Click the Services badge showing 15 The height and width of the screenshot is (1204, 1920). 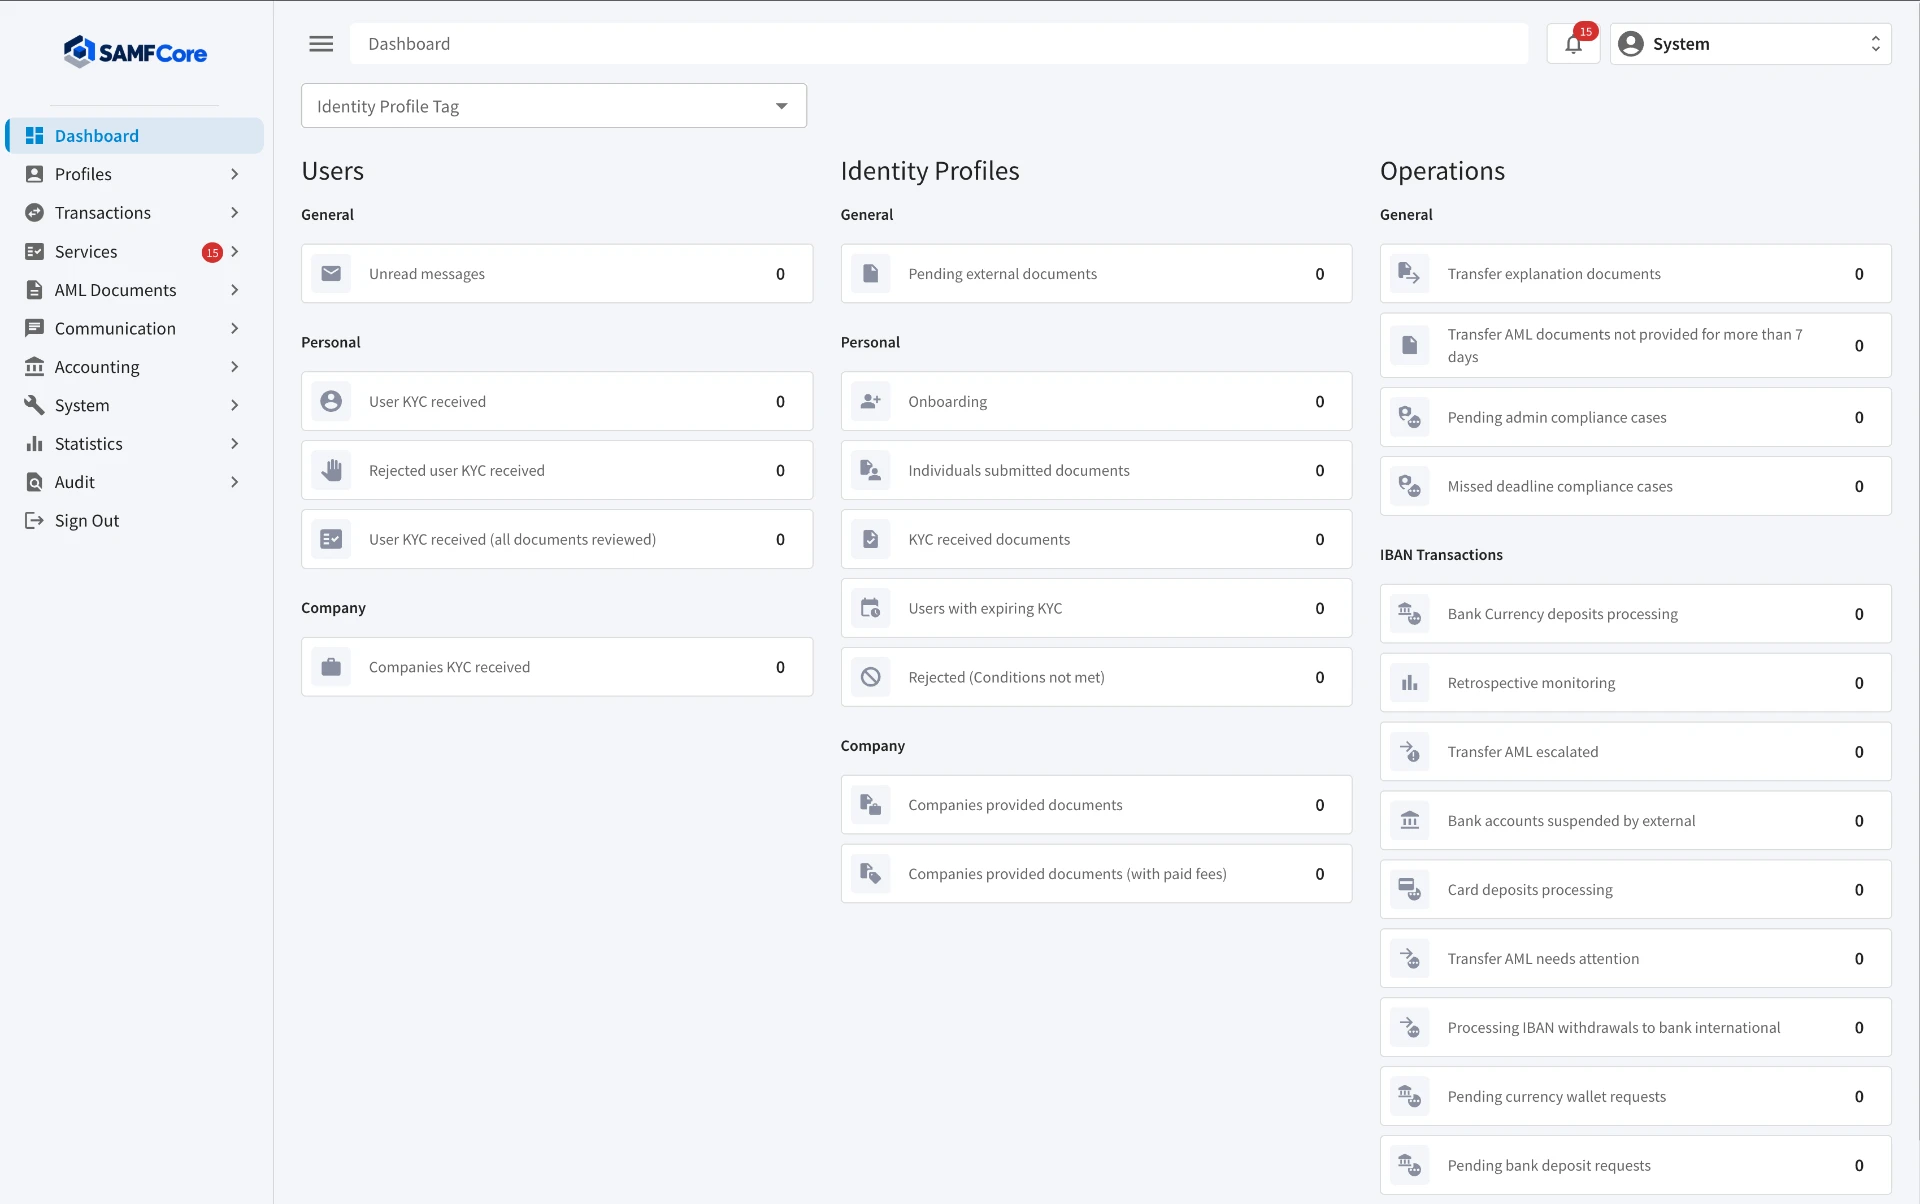212,253
